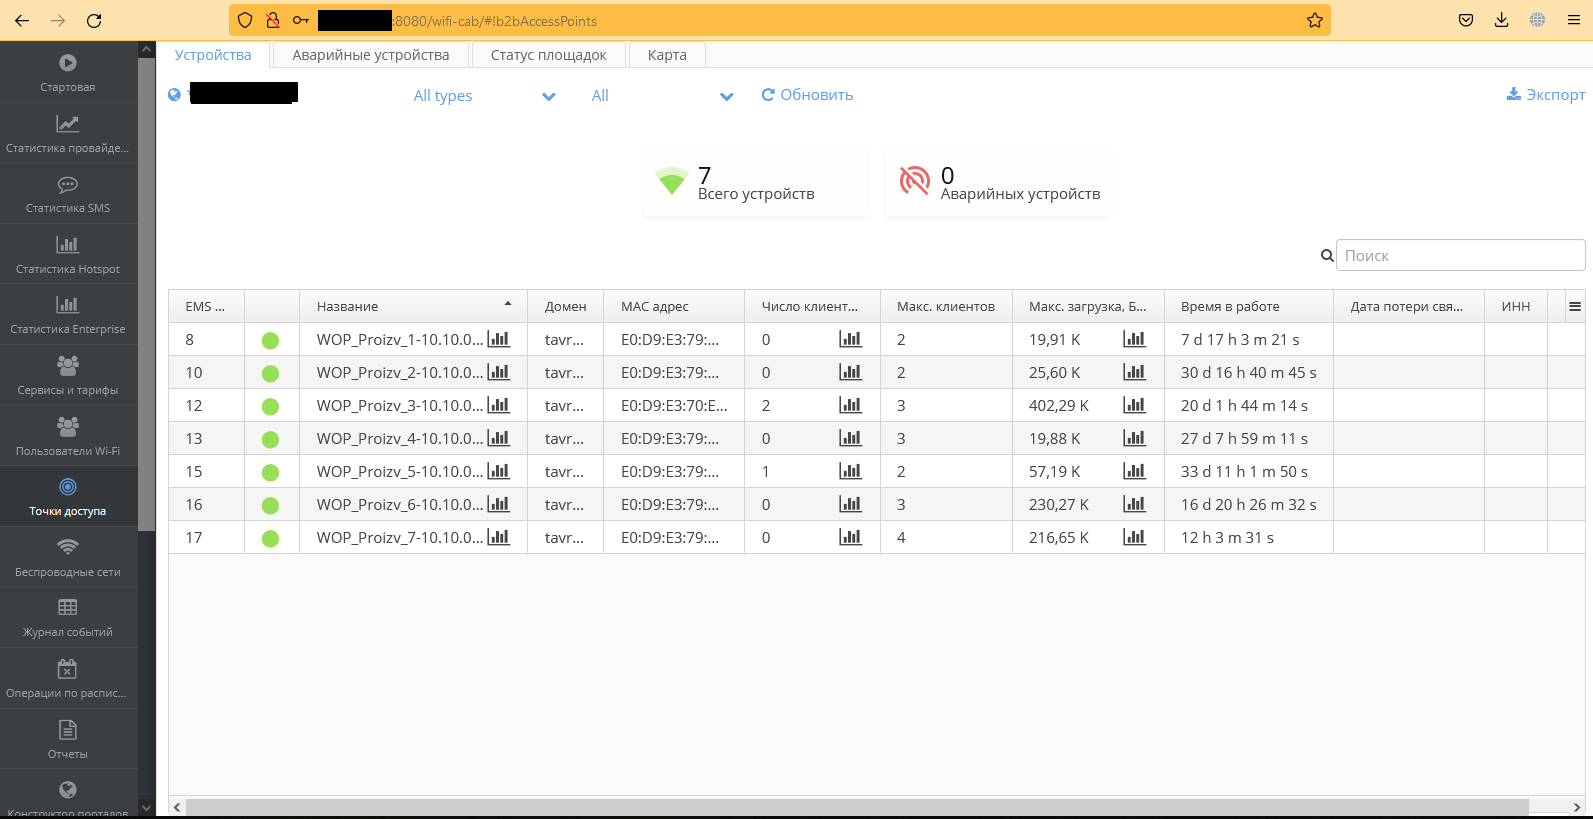Focus the Поиск search field

pos(1460,255)
